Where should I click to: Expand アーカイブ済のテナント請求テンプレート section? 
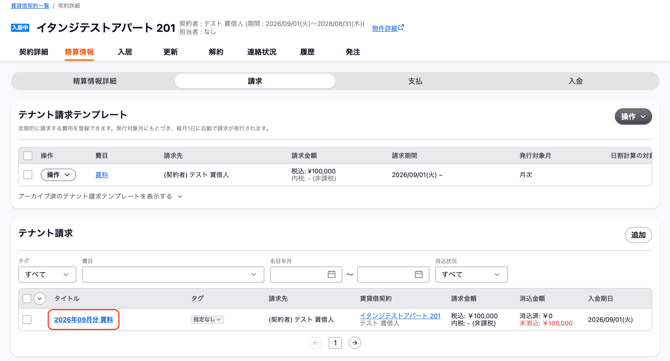(x=100, y=197)
